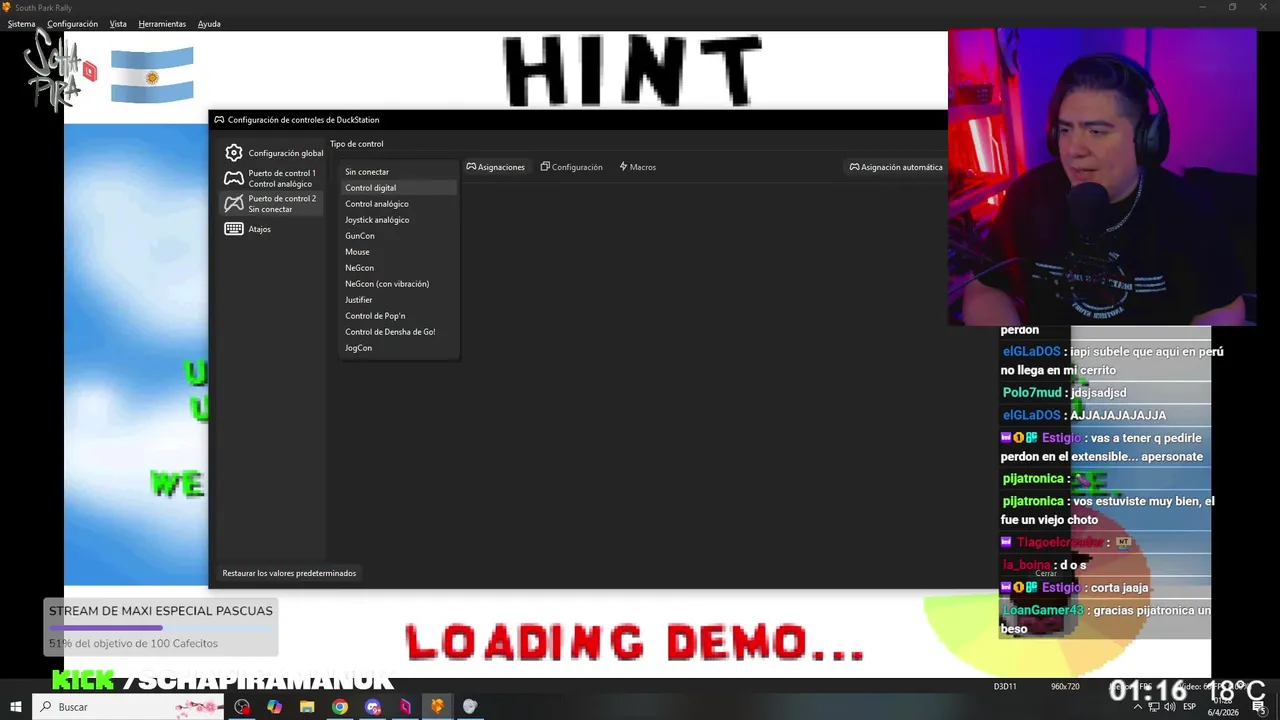This screenshot has width=1280, height=720.
Task: Open Google Chrome from the taskbar
Action: point(340,707)
